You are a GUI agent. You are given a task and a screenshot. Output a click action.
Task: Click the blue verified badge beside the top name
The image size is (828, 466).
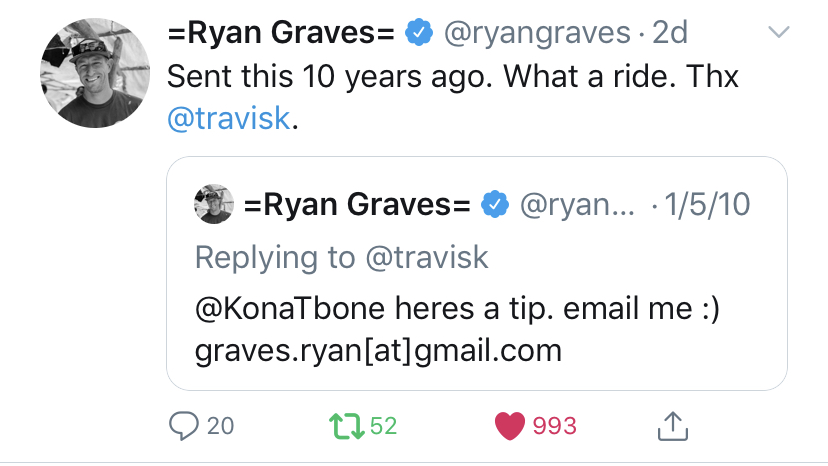(x=417, y=33)
